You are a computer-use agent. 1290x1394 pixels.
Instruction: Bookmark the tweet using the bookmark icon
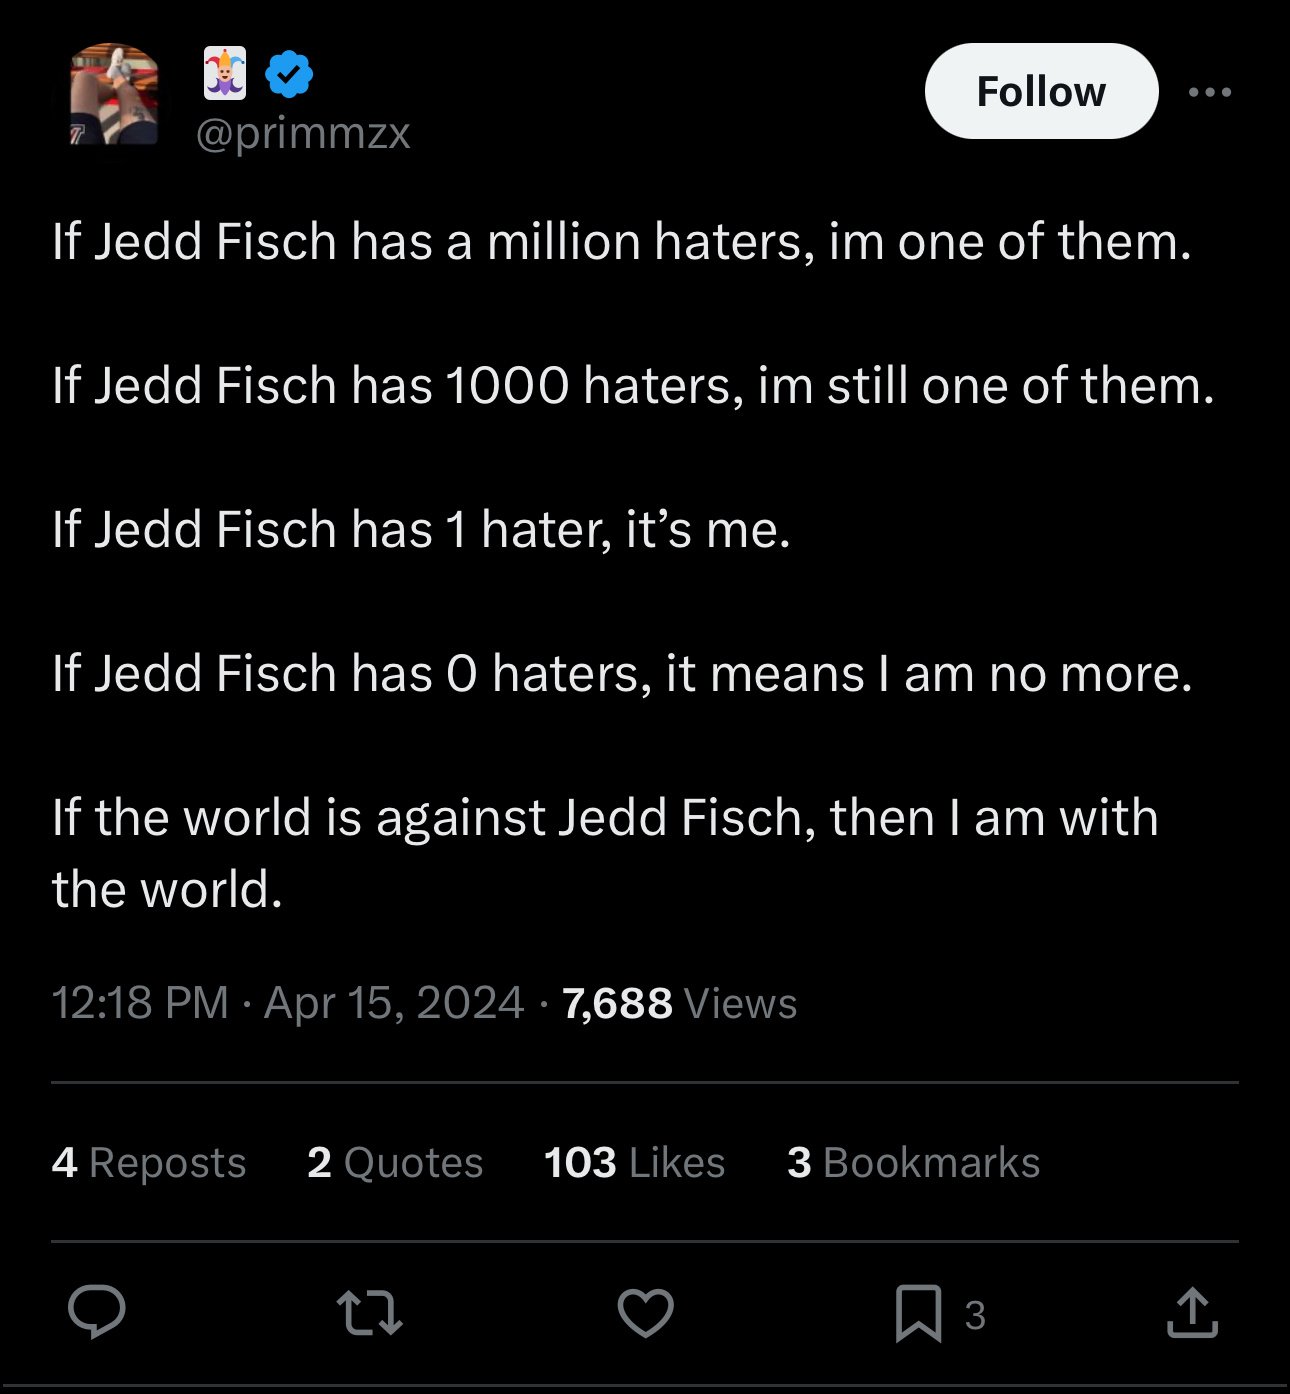pos(918,1313)
